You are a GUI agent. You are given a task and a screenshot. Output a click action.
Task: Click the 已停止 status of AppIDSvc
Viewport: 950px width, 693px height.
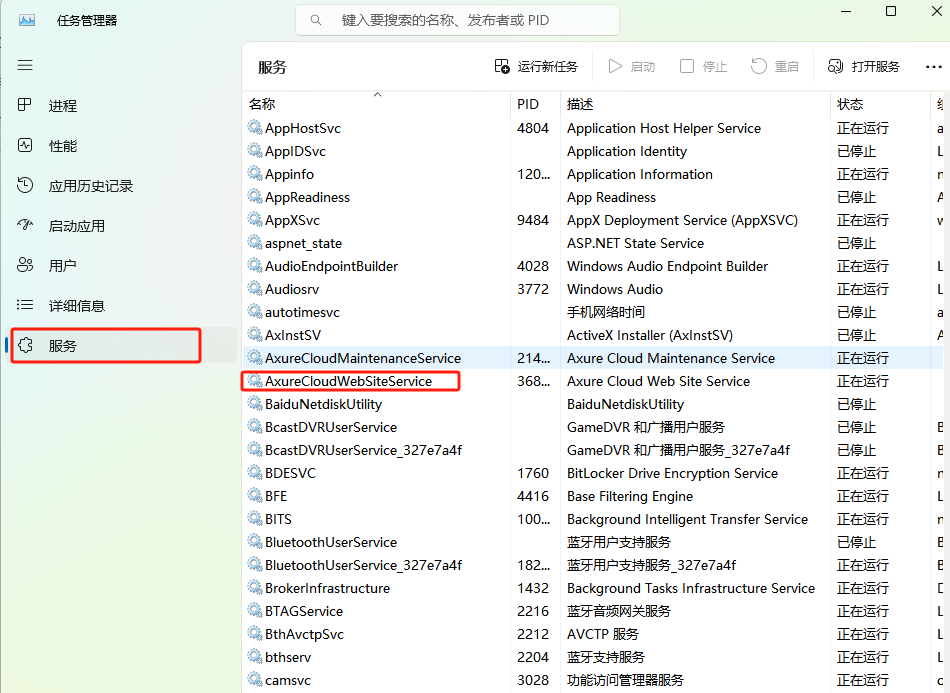click(x=856, y=151)
